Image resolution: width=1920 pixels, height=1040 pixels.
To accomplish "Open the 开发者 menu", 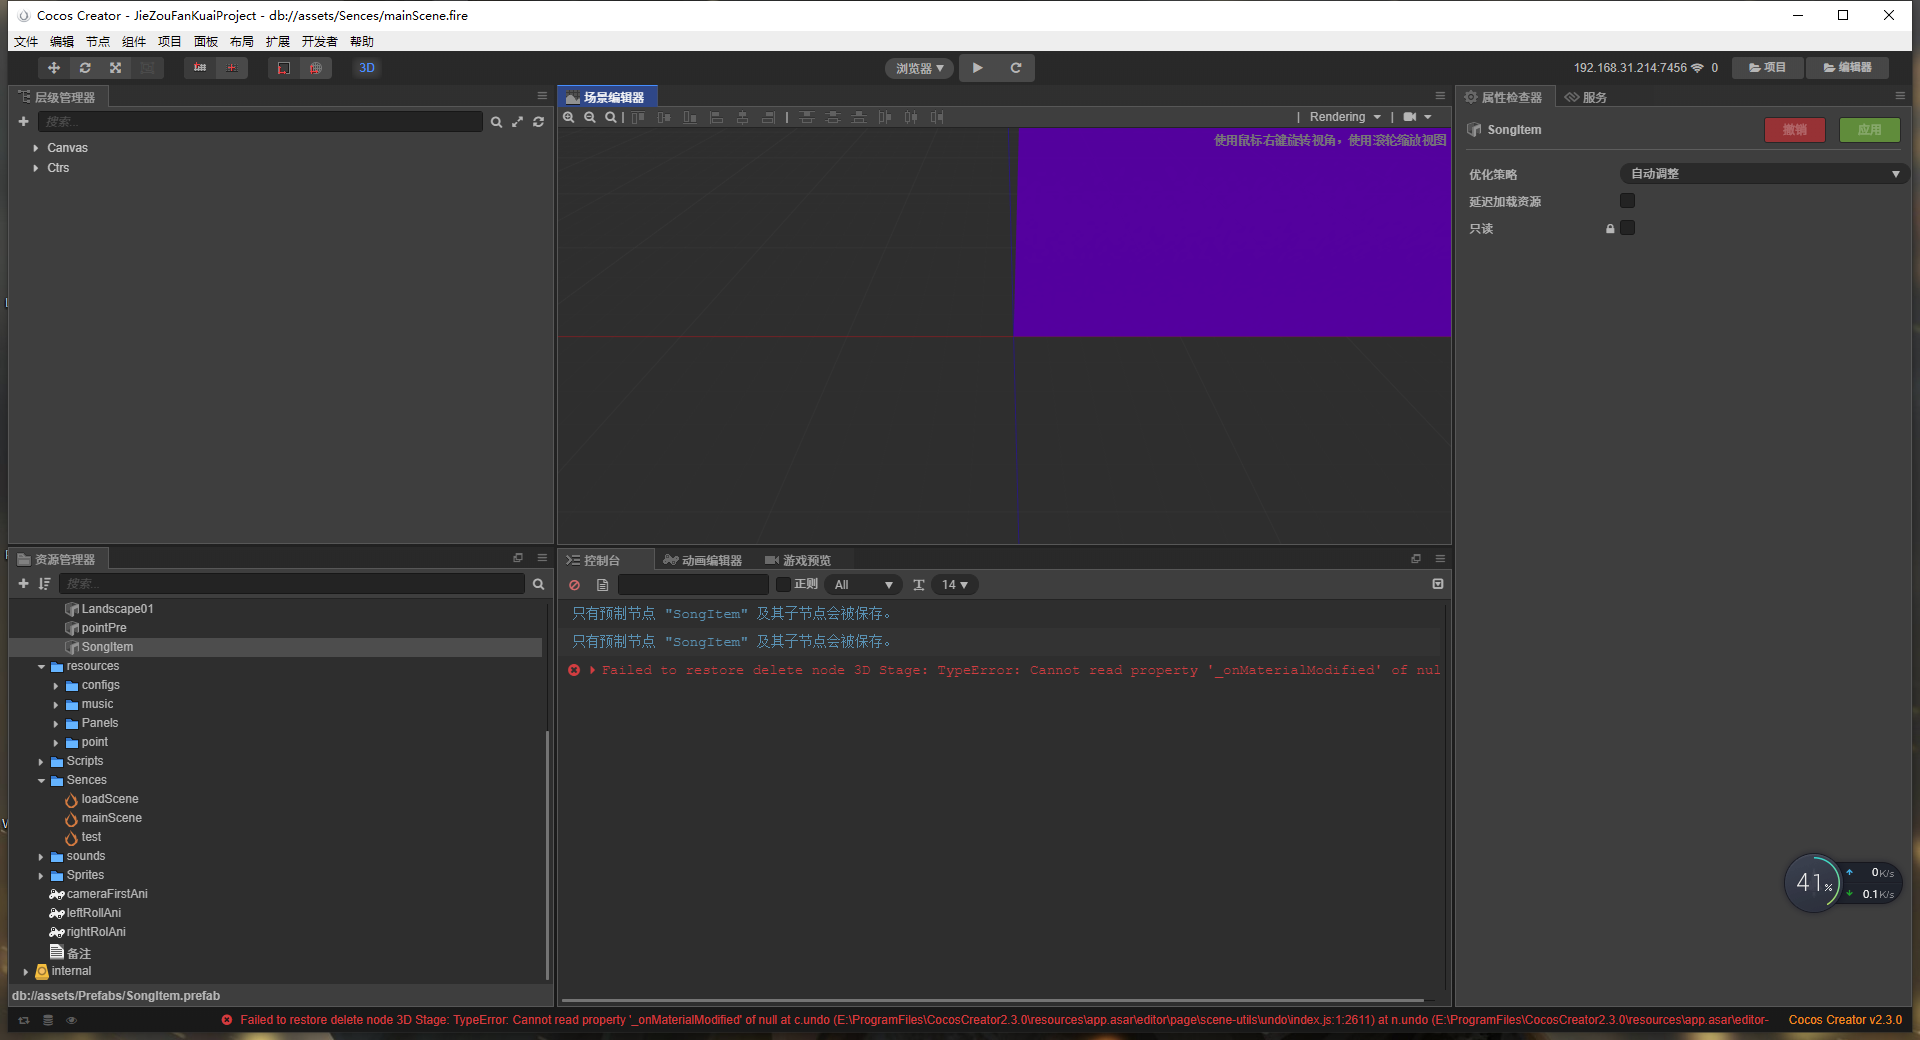I will pos(320,42).
